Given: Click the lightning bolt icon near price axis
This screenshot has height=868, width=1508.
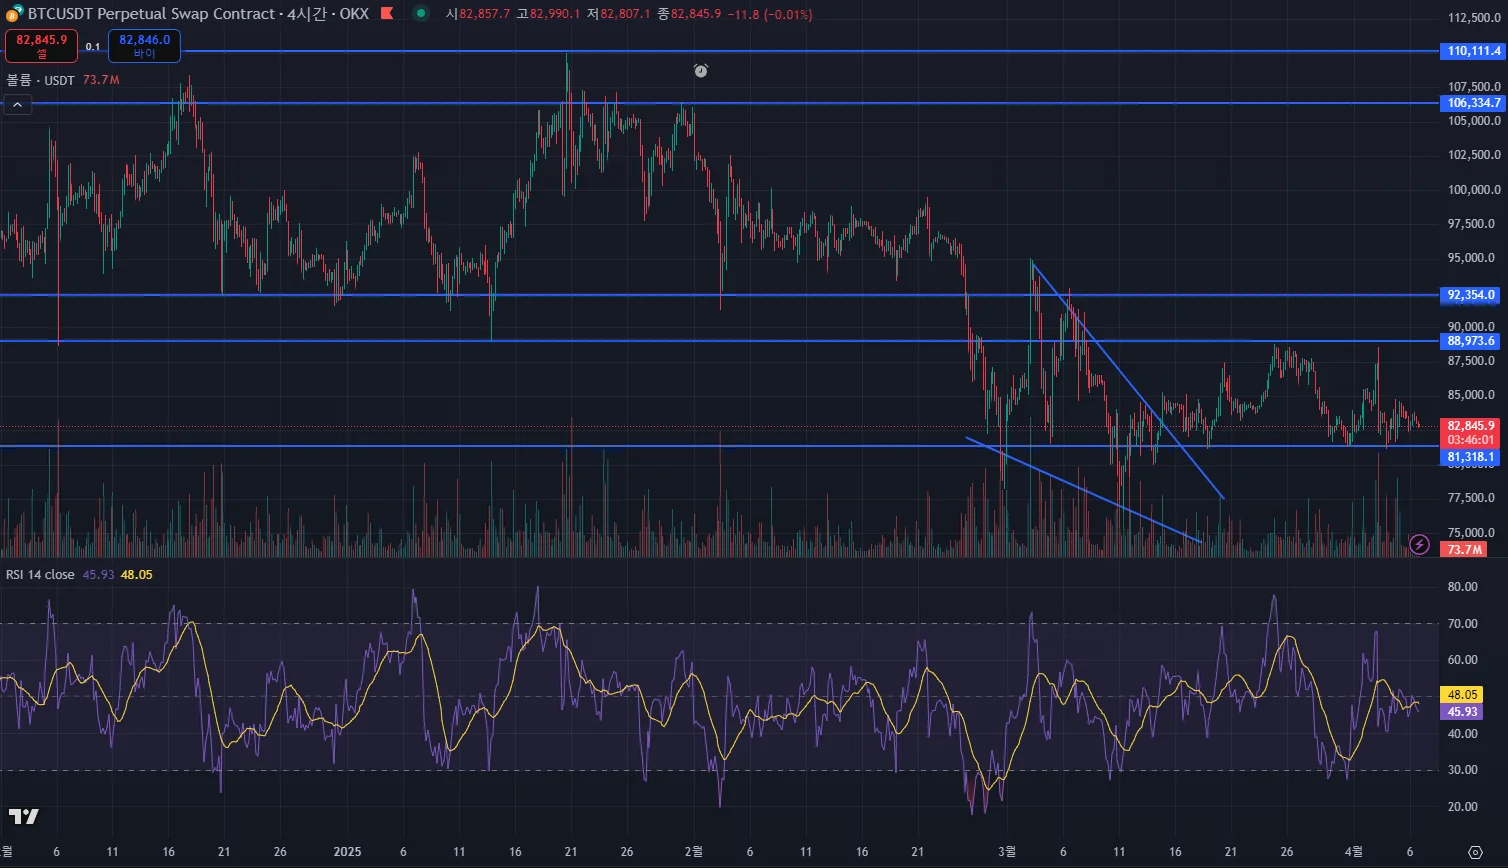Looking at the screenshot, I should point(1419,544).
